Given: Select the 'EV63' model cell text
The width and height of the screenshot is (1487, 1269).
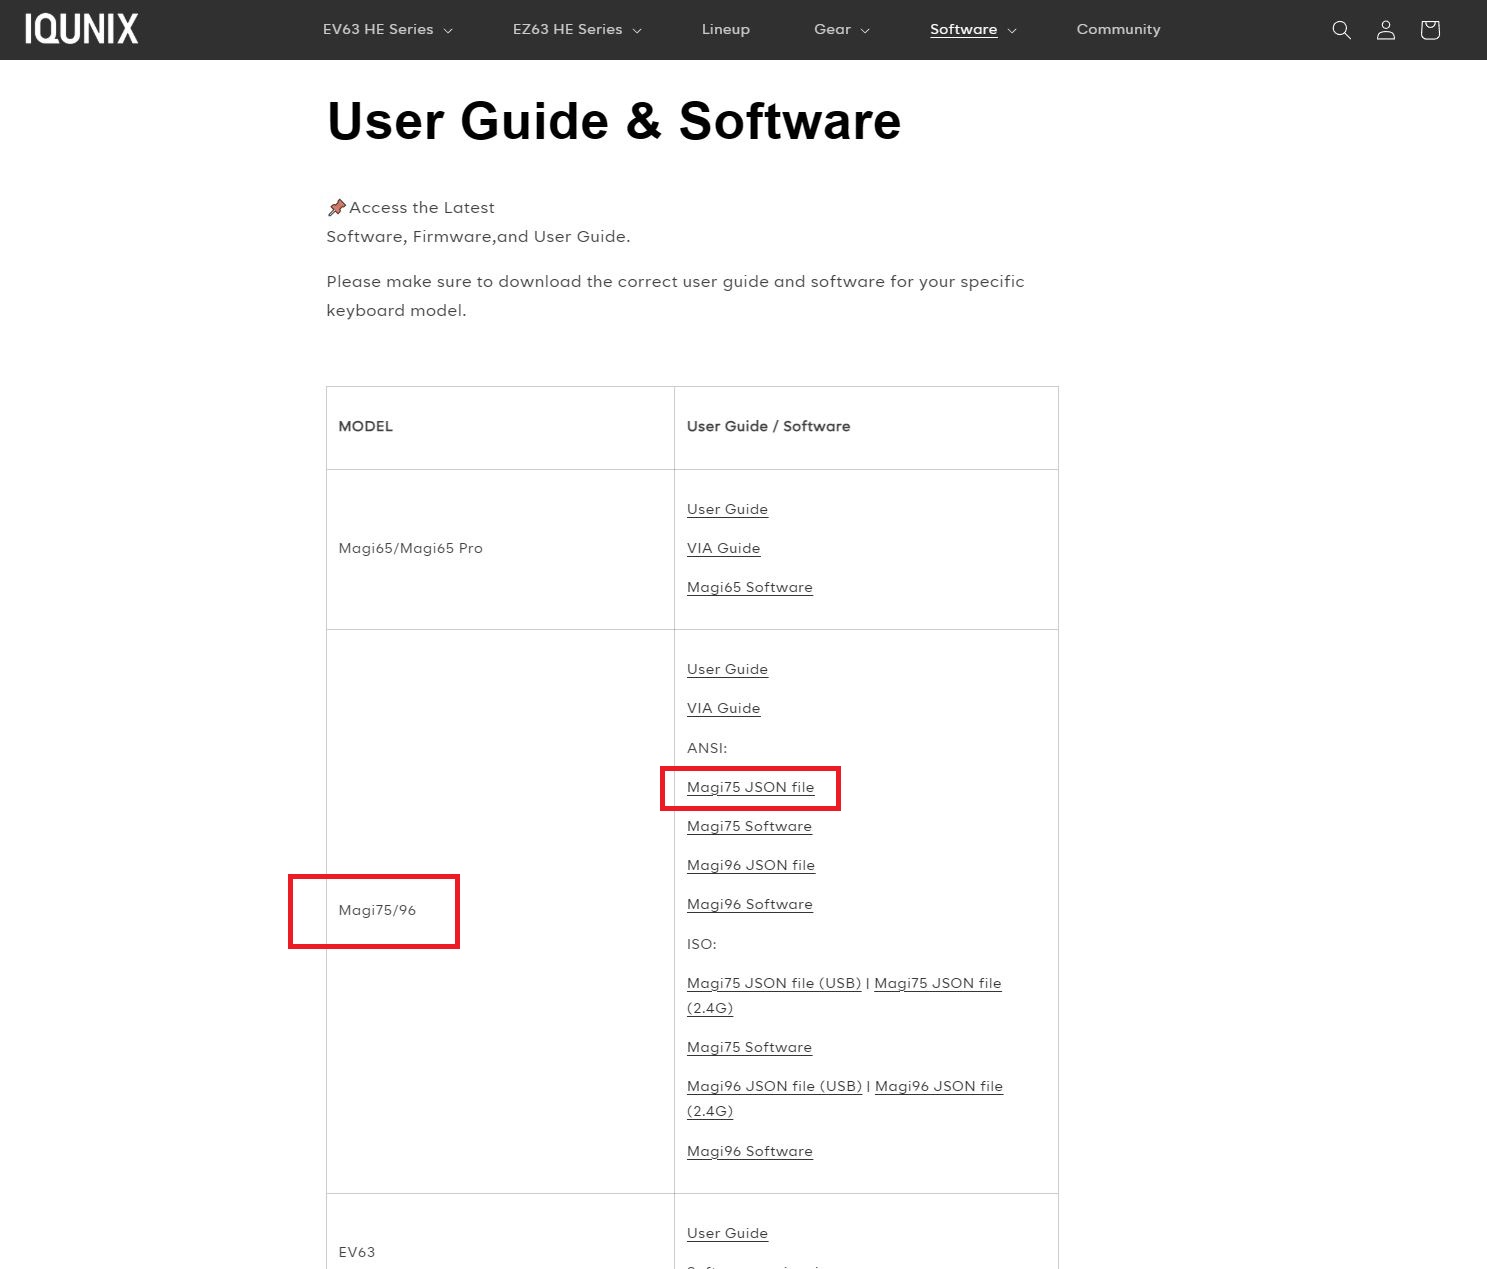Looking at the screenshot, I should click(357, 1252).
